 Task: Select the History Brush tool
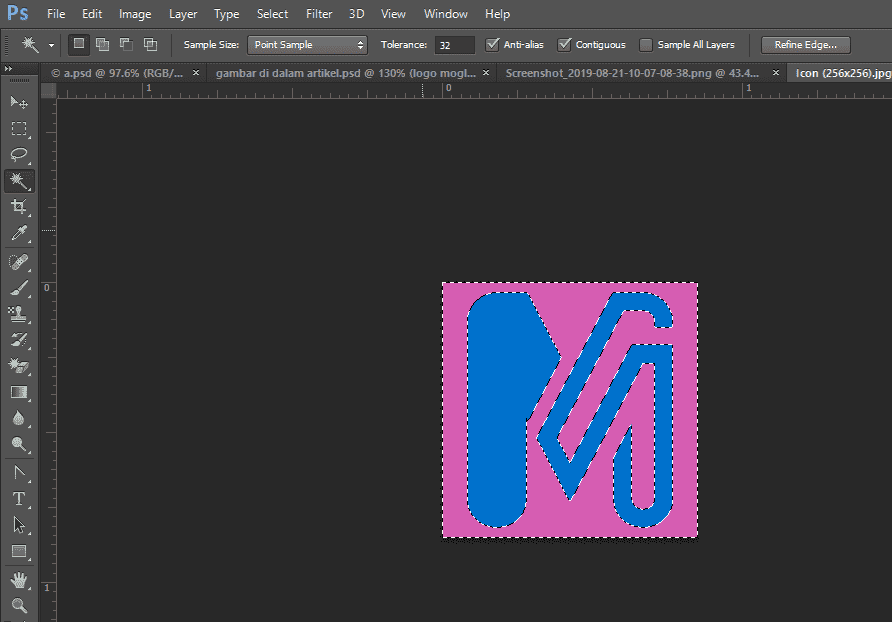19,340
